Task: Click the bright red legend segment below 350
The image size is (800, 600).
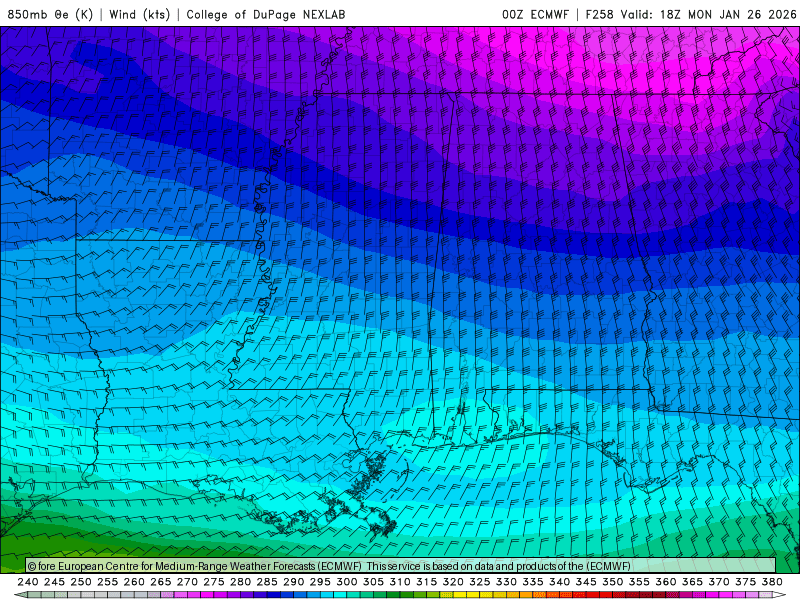Action: coord(606,595)
